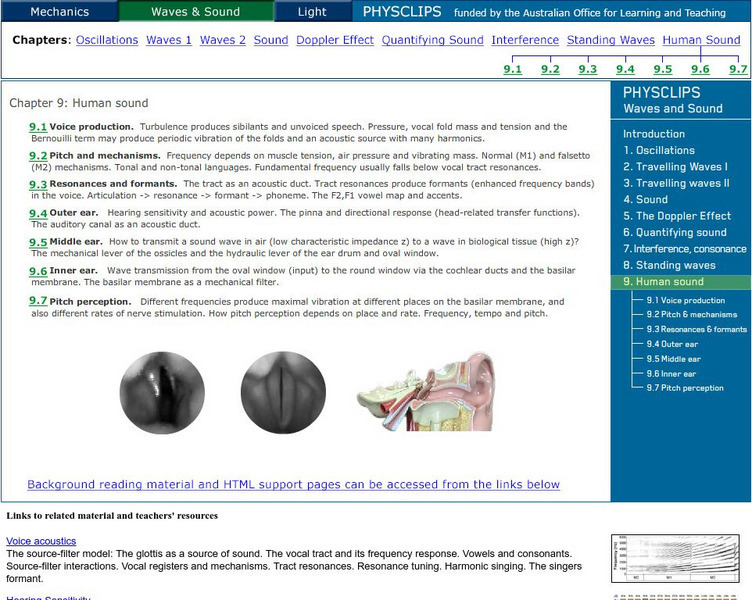The height and width of the screenshot is (600, 752).
Task: Click PHYSCLIPS Waves and Sound sidebar heading
Action: click(672, 100)
